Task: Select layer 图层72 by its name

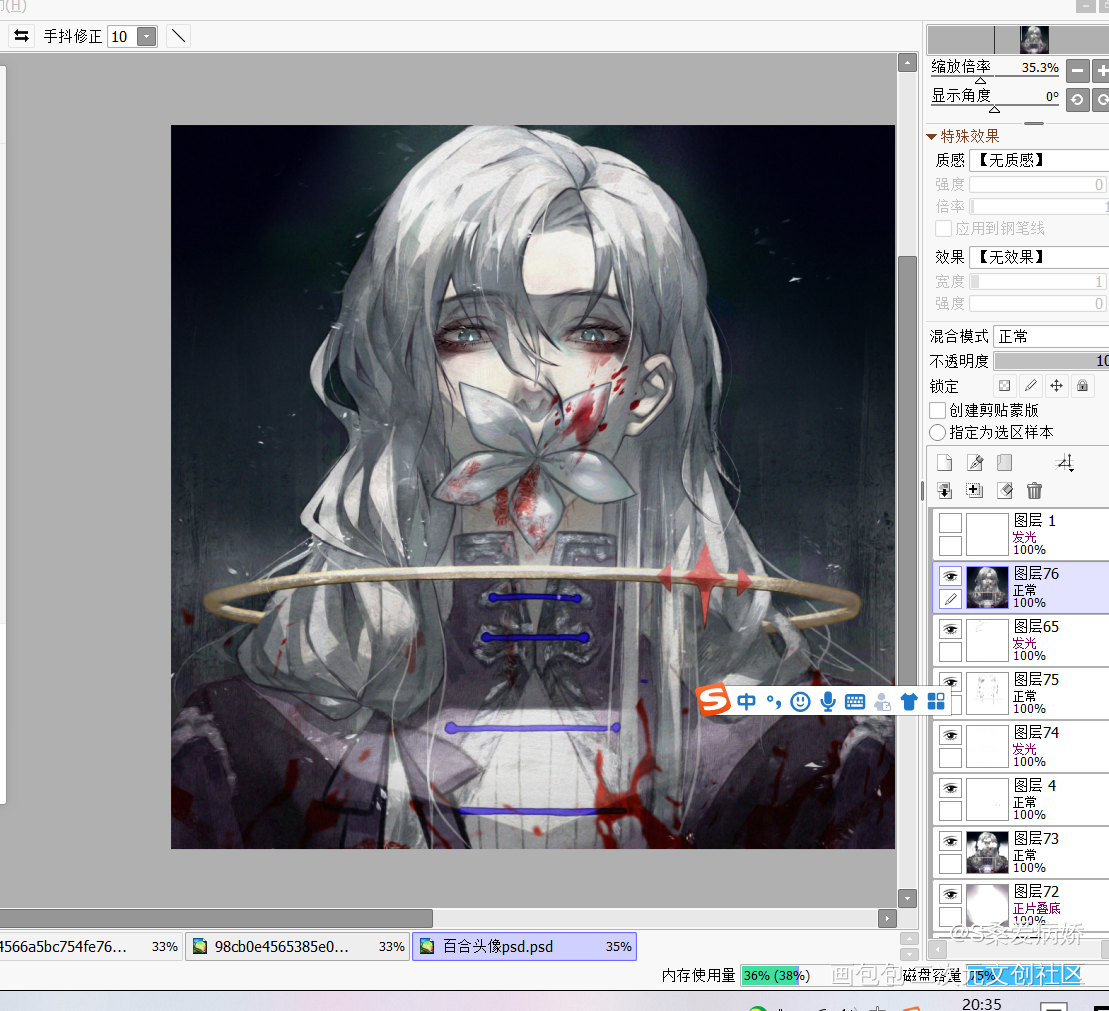Action: (x=1036, y=891)
